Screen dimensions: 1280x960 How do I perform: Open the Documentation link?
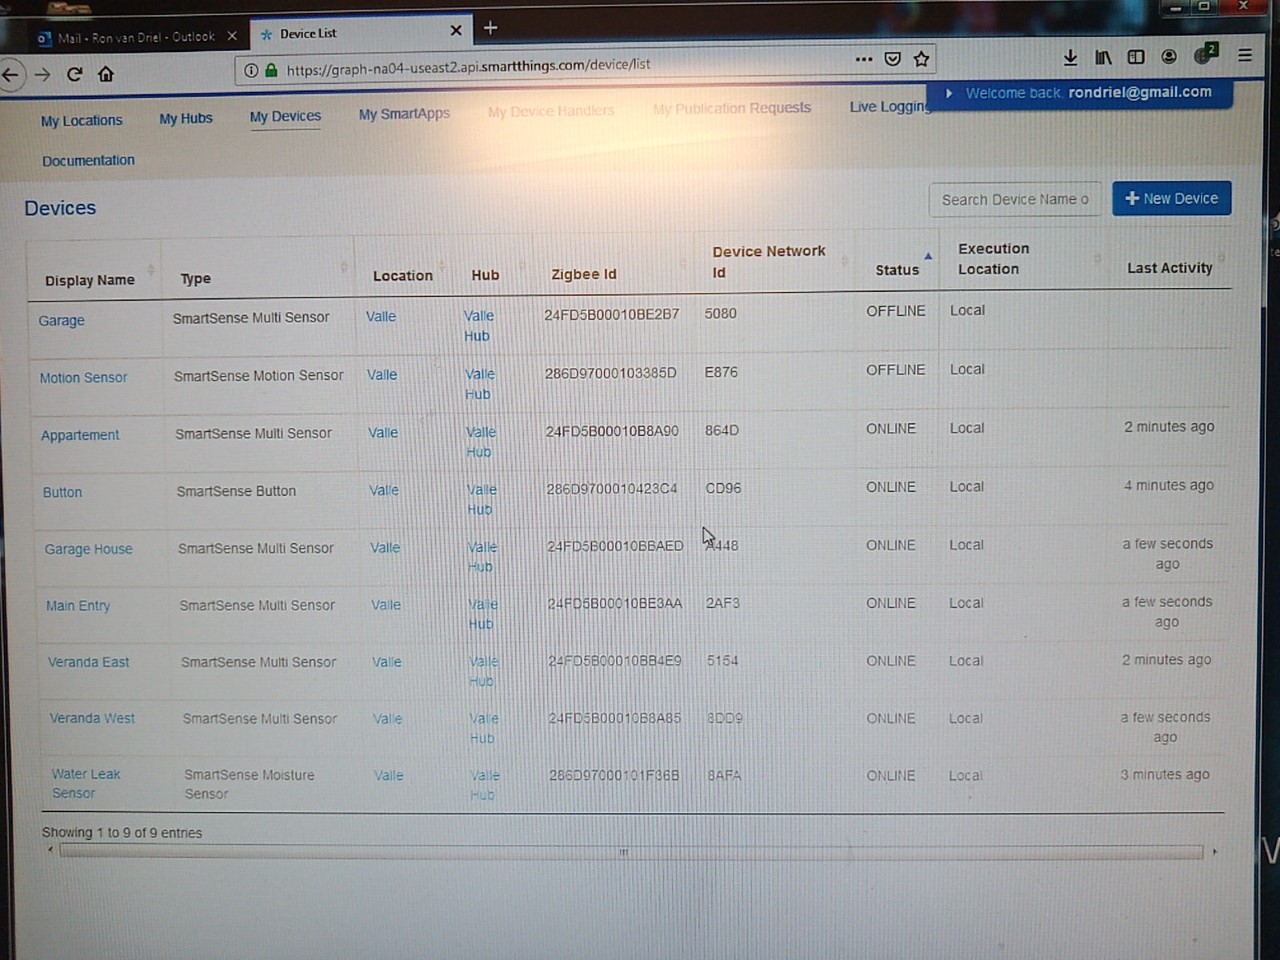[88, 160]
